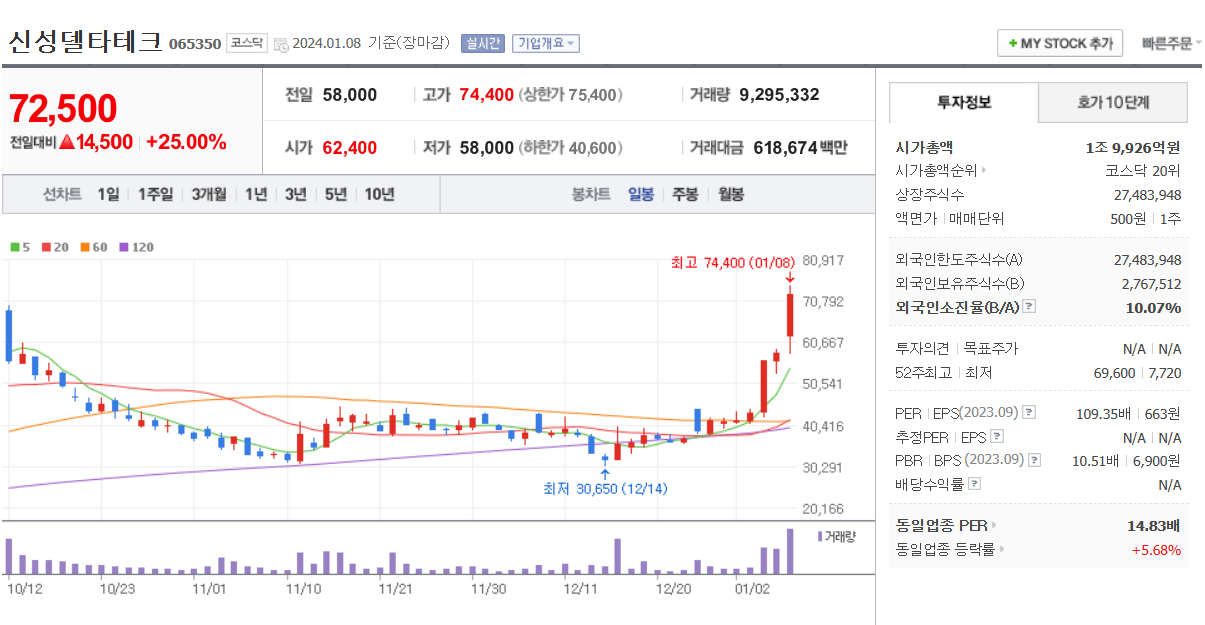Click the 투자의견 label

(x=924, y=349)
